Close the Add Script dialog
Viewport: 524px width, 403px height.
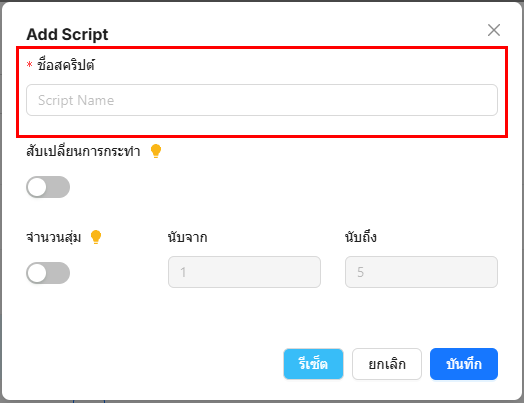(x=494, y=30)
